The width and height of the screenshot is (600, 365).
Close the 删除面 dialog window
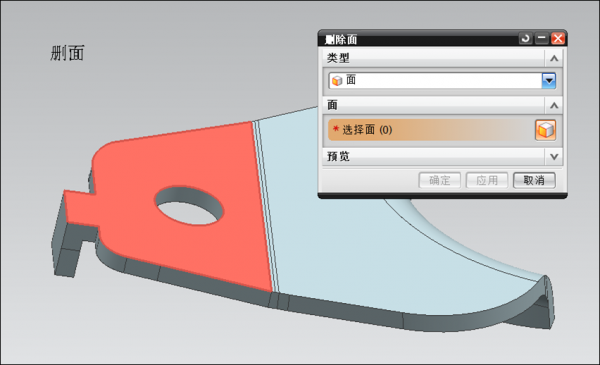(558, 38)
